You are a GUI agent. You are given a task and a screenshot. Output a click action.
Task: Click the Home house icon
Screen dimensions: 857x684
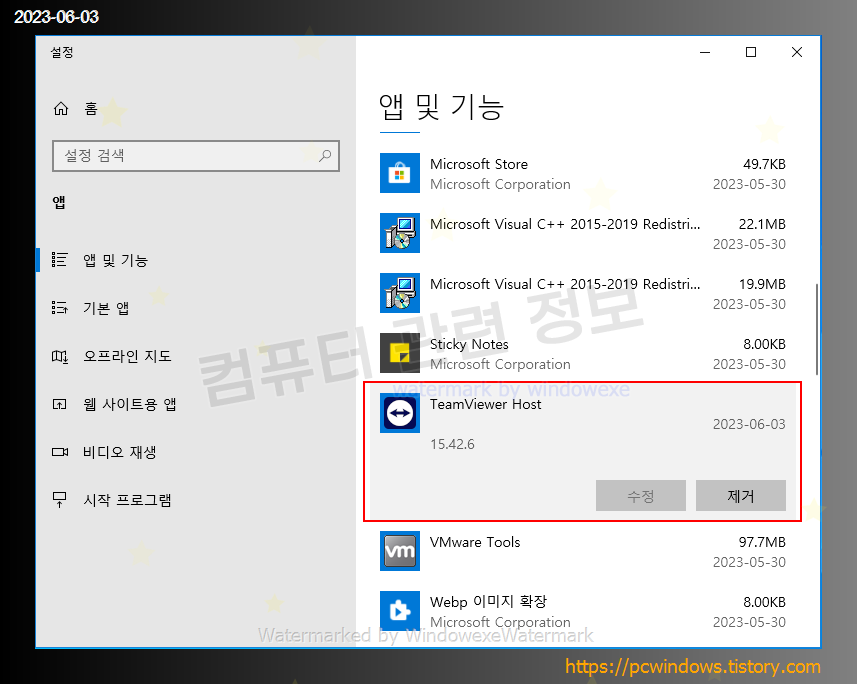click(x=61, y=109)
